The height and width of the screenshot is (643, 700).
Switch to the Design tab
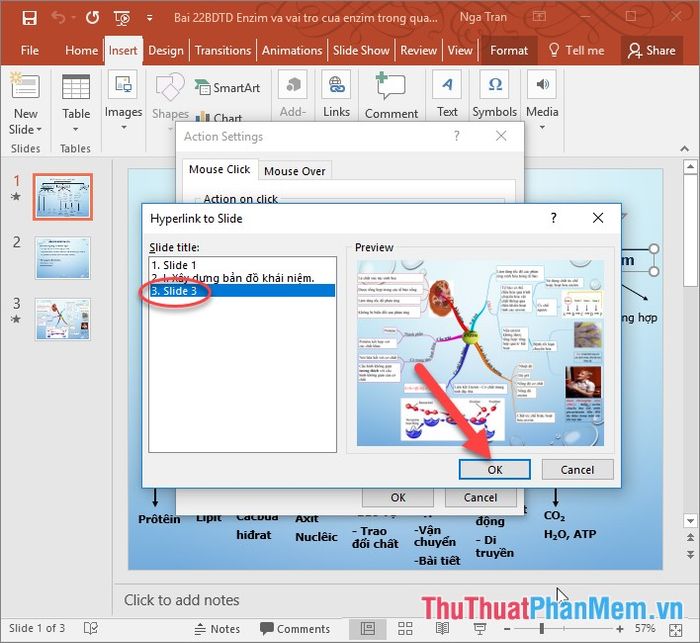point(166,50)
